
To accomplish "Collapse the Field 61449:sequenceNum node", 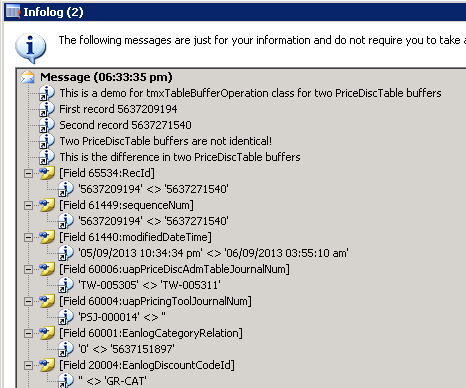I will [28, 205].
